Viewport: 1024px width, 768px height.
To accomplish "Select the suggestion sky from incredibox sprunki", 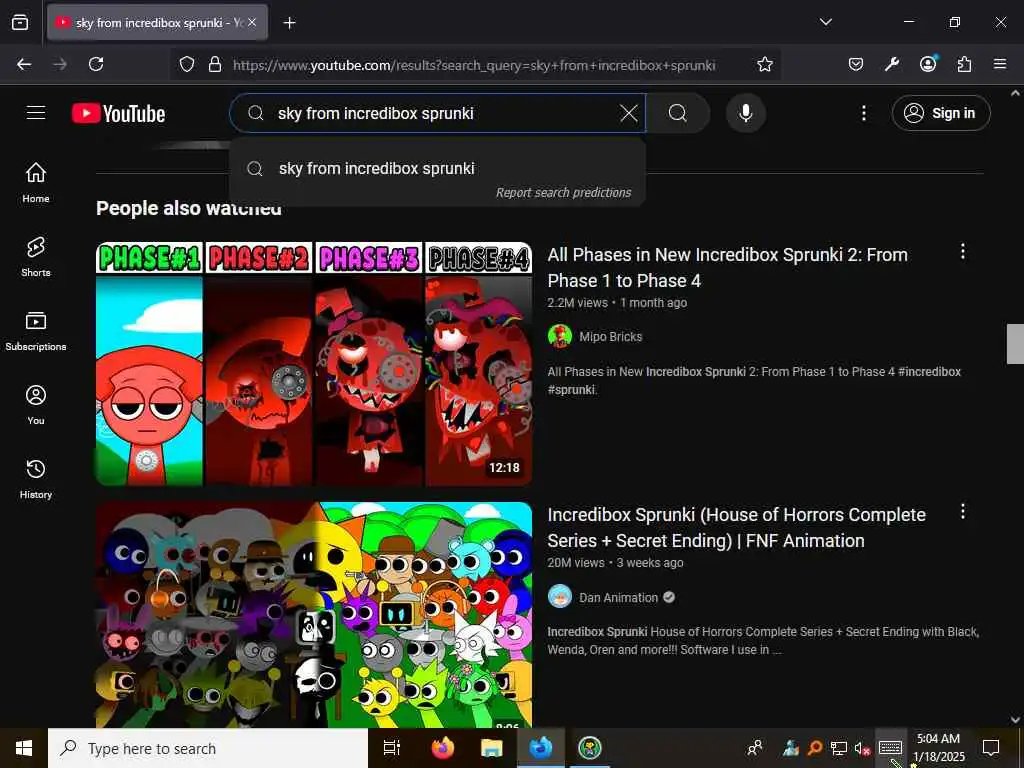I will point(438,168).
